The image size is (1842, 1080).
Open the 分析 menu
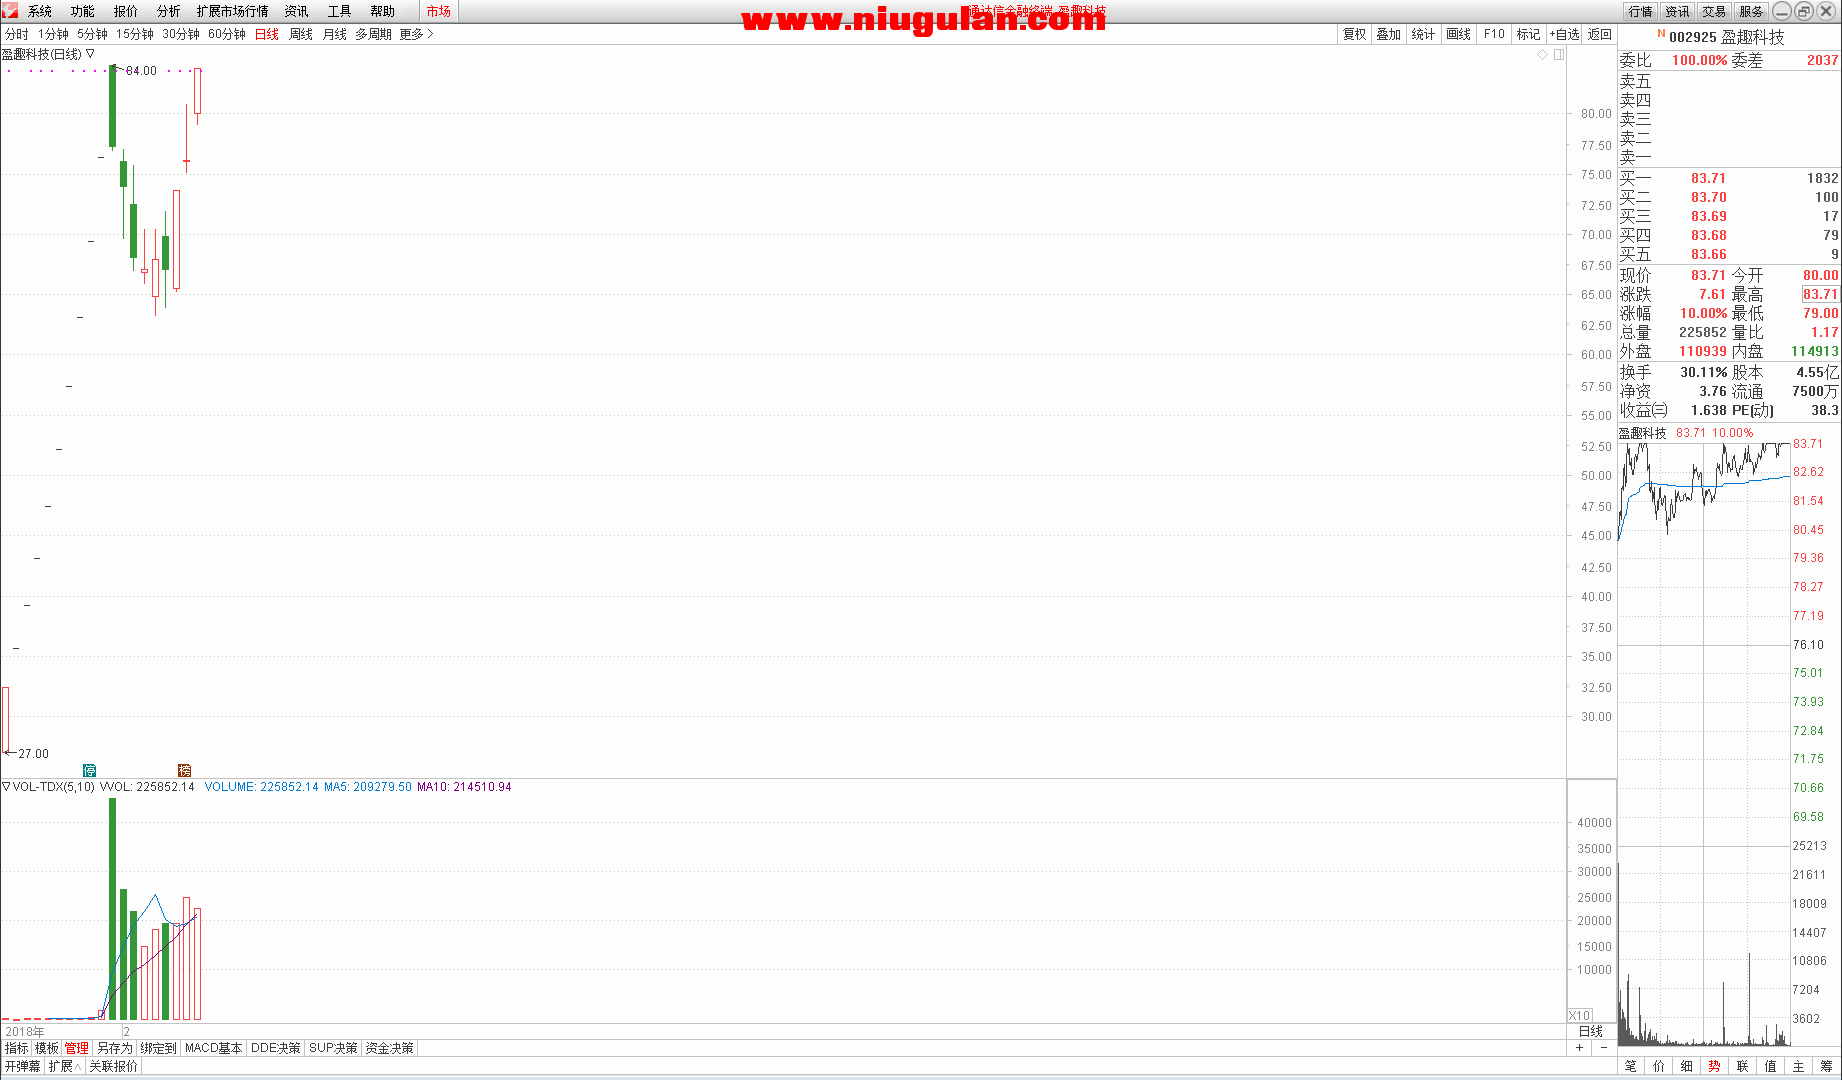click(x=169, y=11)
